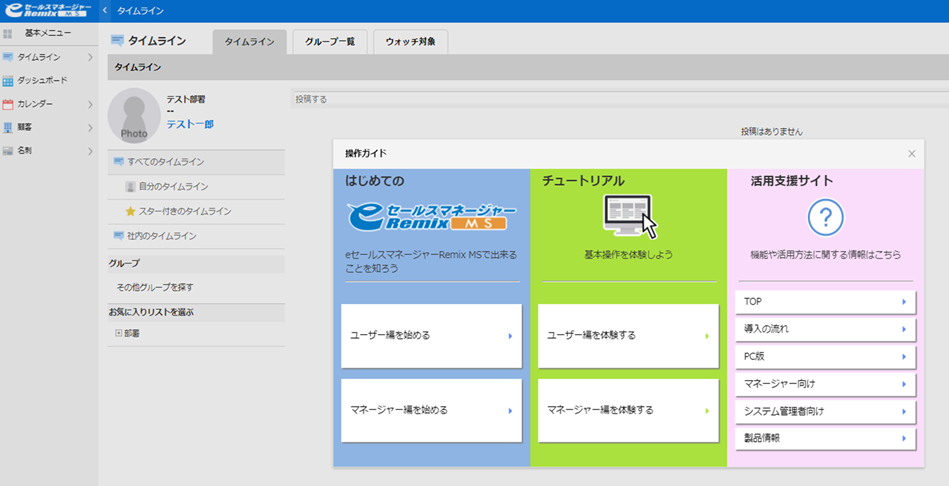Click the すべてのタイムライン chat icon
Image resolution: width=949 pixels, height=486 pixels.
pos(119,162)
